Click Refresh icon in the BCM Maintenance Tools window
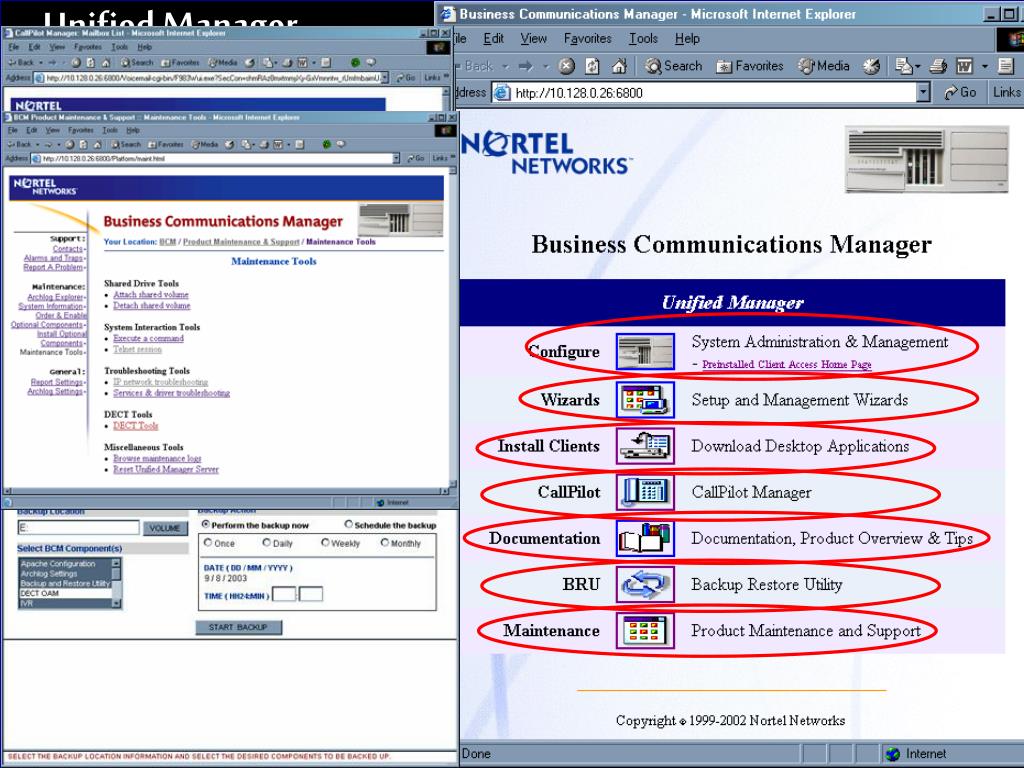This screenshot has height=768, width=1024. pyautogui.click(x=84, y=144)
